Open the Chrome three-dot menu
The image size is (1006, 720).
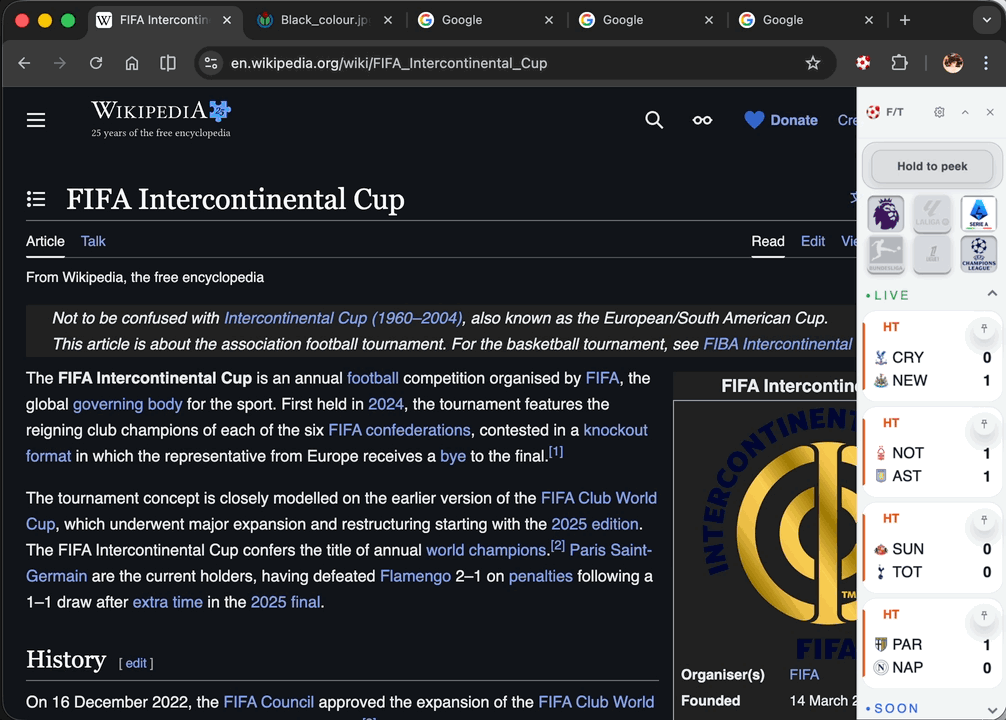coord(986,63)
